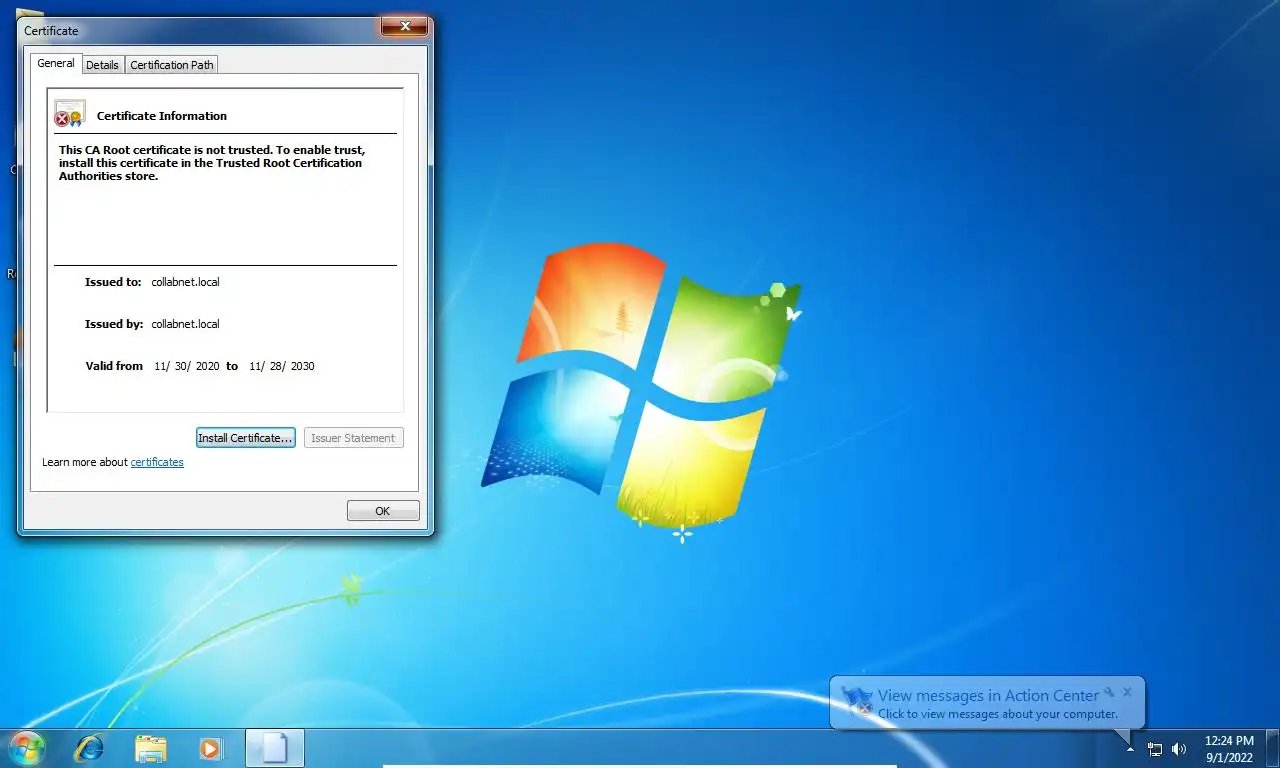Select the General tab
Image resolution: width=1280 pixels, height=768 pixels.
[56, 63]
